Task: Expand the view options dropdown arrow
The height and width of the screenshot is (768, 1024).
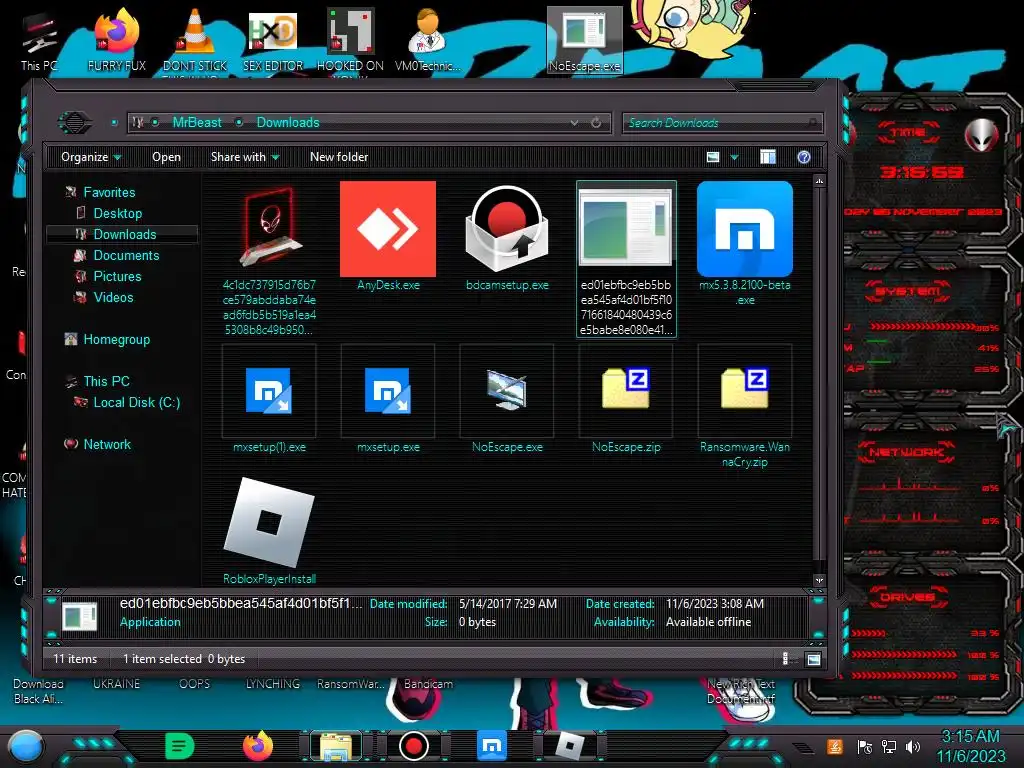Action: (734, 157)
